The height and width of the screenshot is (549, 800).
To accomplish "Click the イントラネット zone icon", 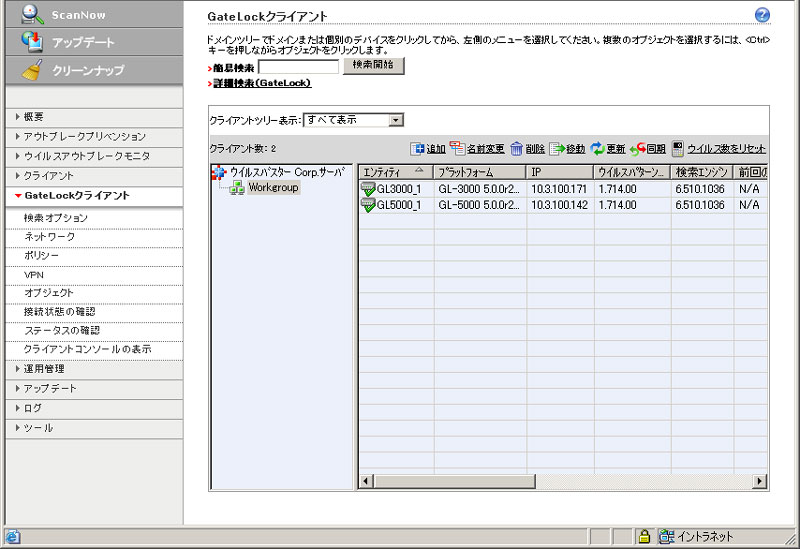I will (x=666, y=536).
